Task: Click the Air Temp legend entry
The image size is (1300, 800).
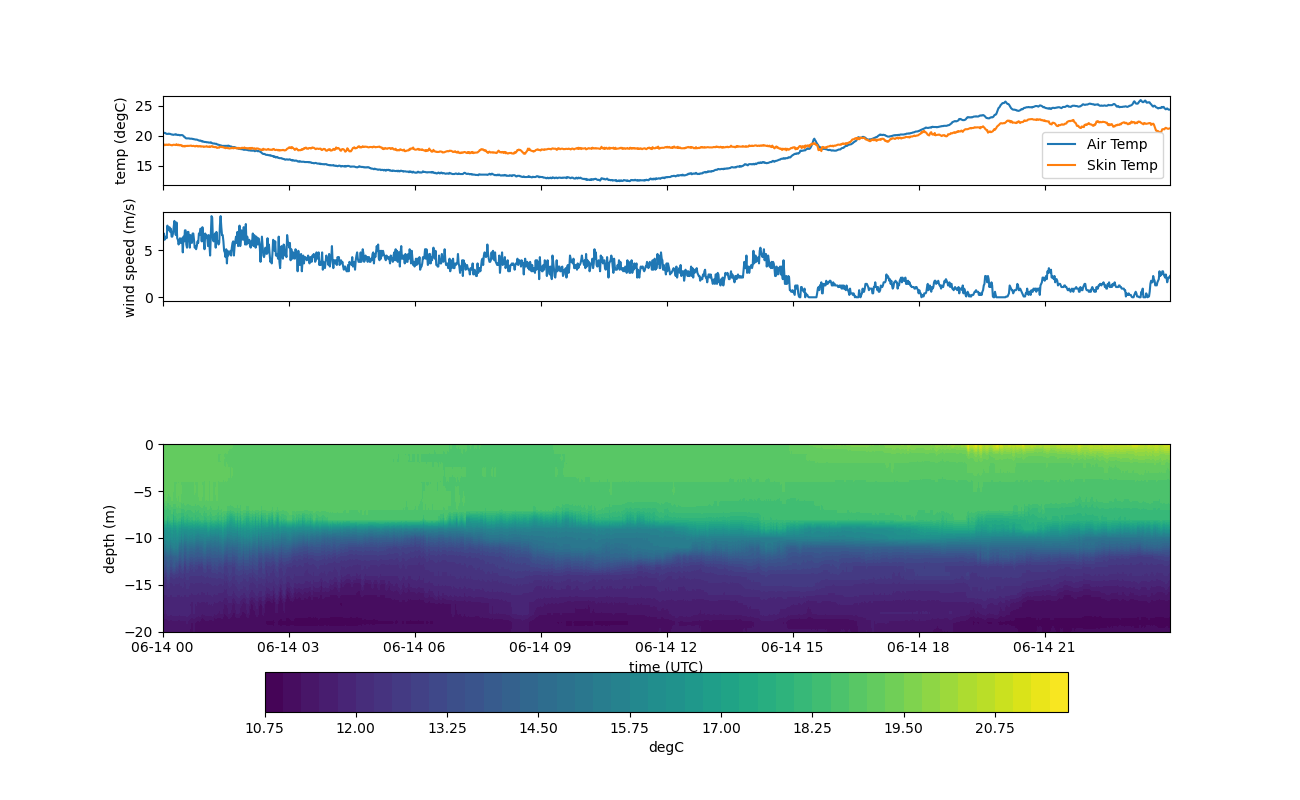Action: tap(1117, 145)
